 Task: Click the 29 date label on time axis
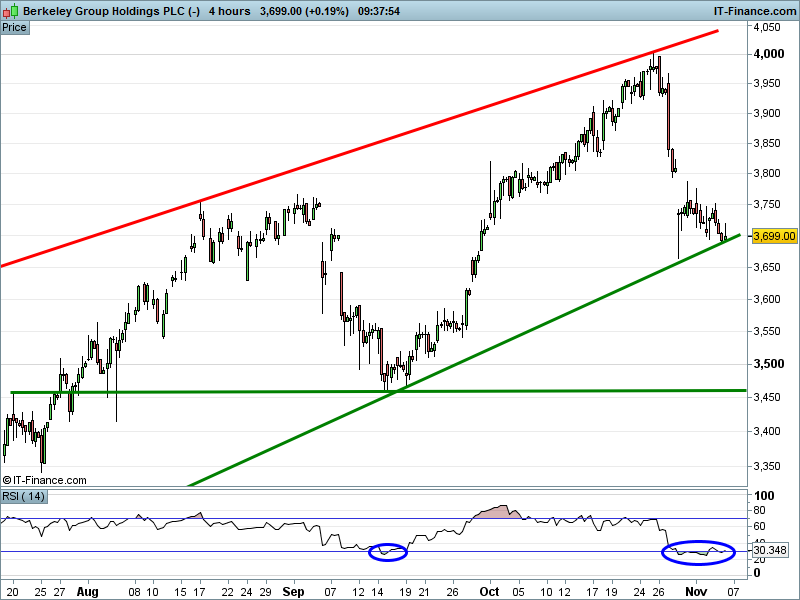pos(265,592)
